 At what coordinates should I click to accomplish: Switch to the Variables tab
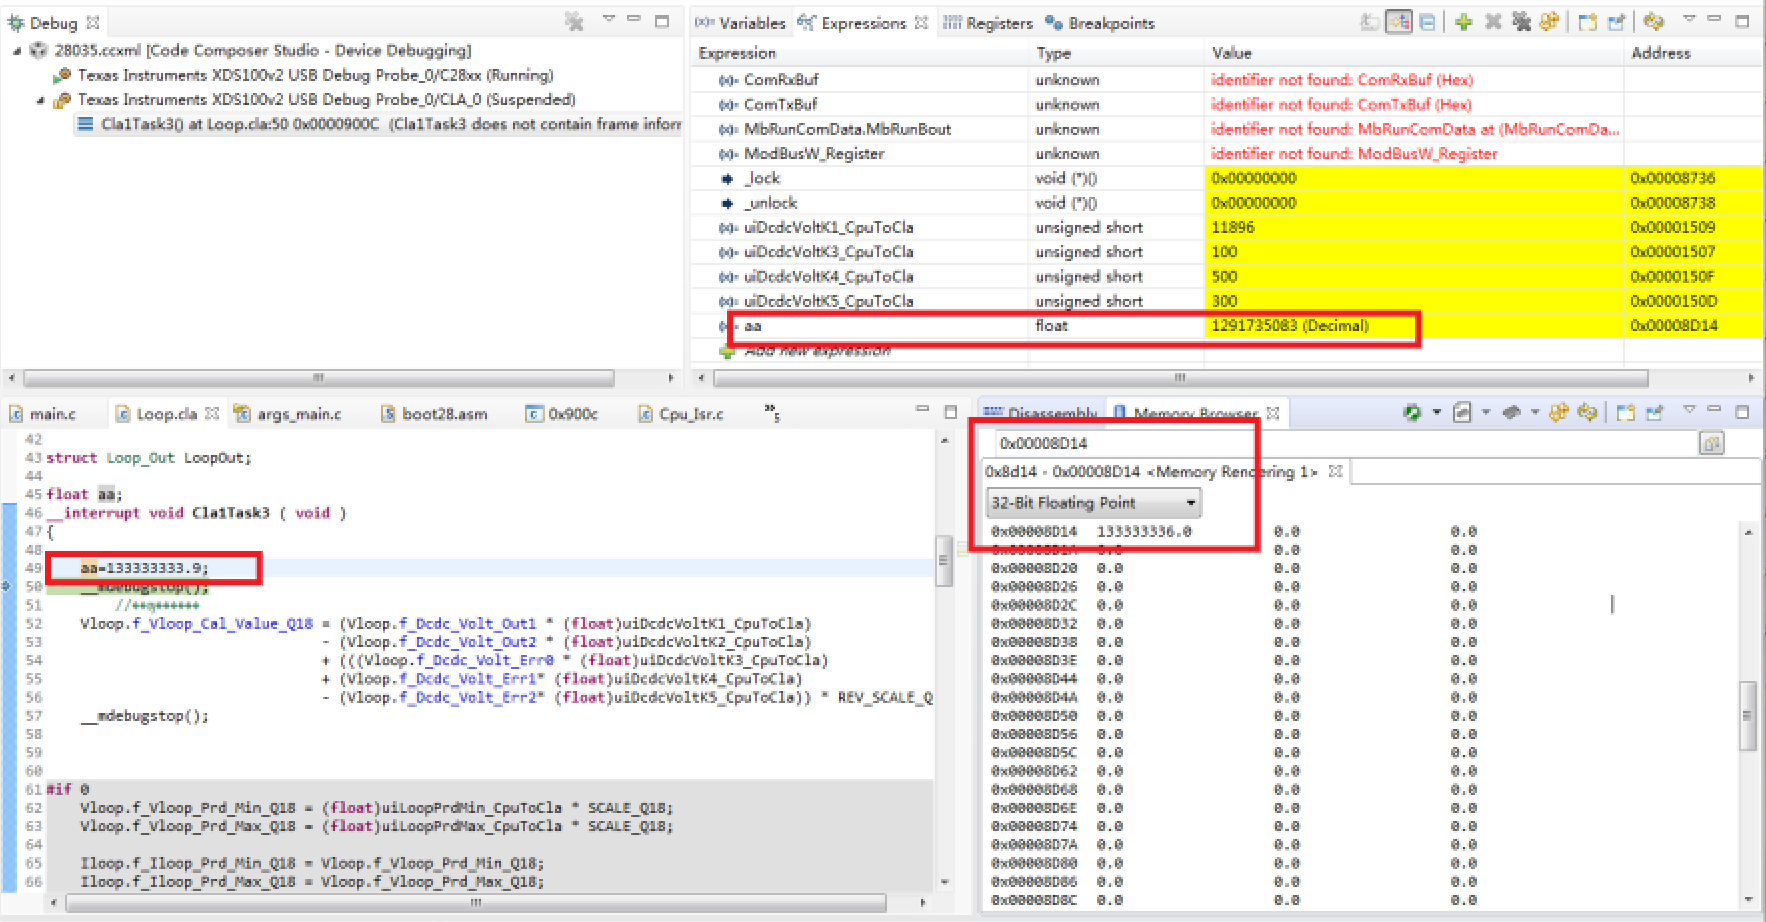tap(741, 23)
